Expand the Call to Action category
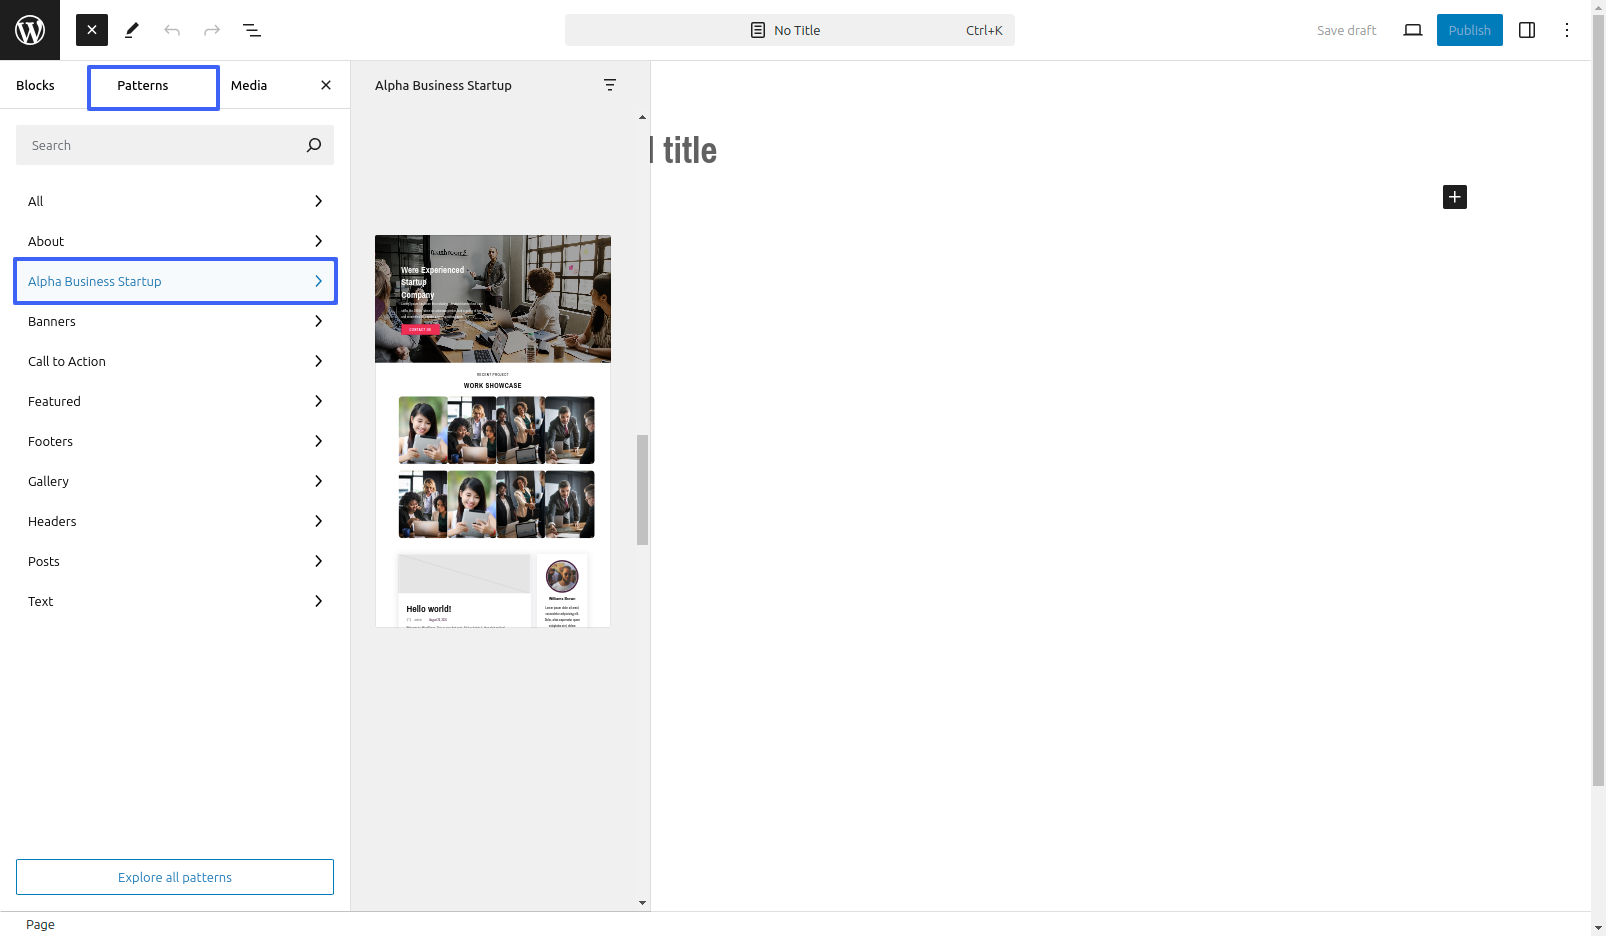 click(175, 361)
